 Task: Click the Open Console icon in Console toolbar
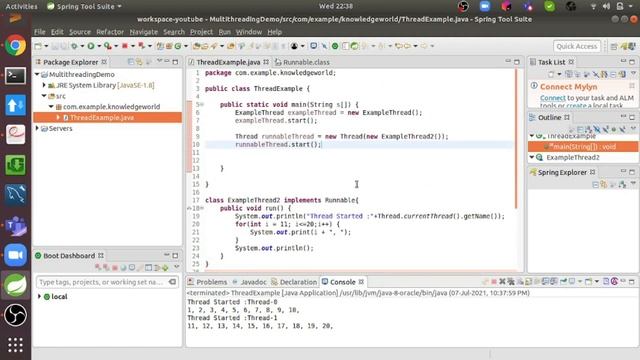(589, 282)
